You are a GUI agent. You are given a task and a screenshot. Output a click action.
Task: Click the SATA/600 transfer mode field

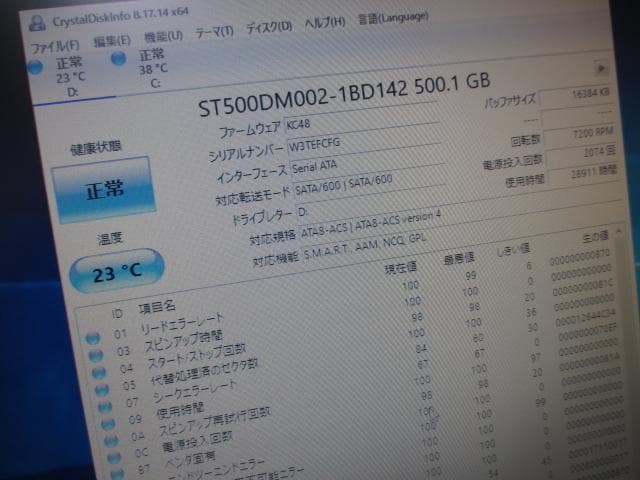[x=369, y=183]
